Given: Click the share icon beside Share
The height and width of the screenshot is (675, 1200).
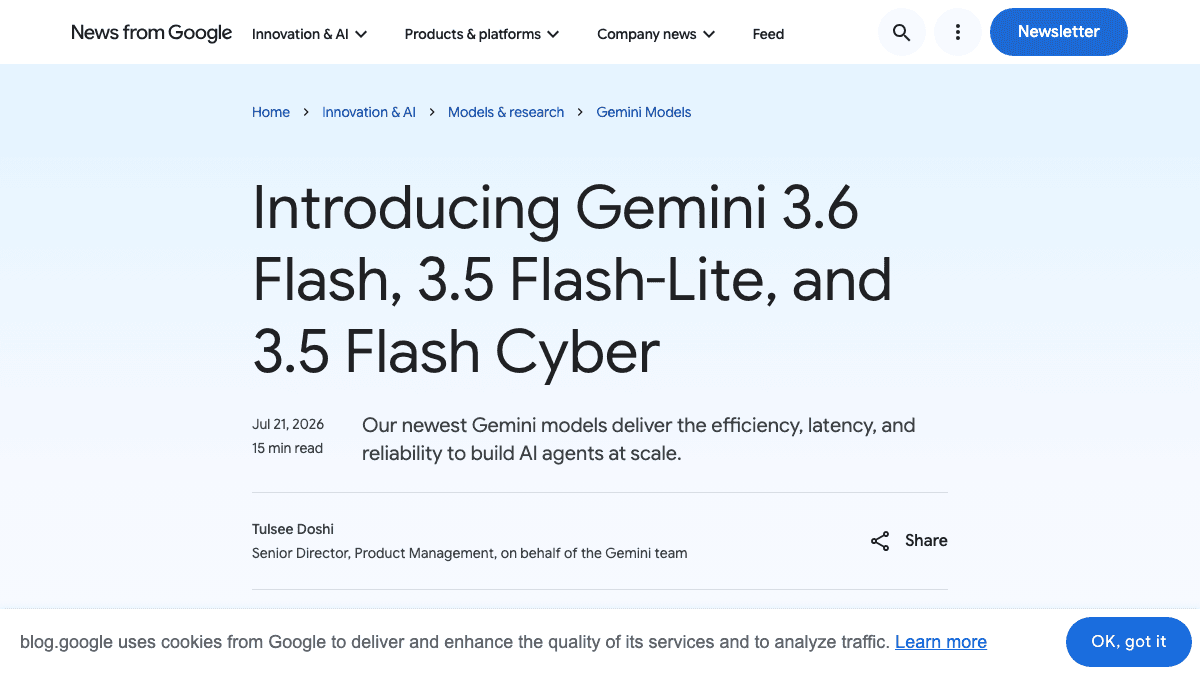Looking at the screenshot, I should pyautogui.click(x=880, y=541).
